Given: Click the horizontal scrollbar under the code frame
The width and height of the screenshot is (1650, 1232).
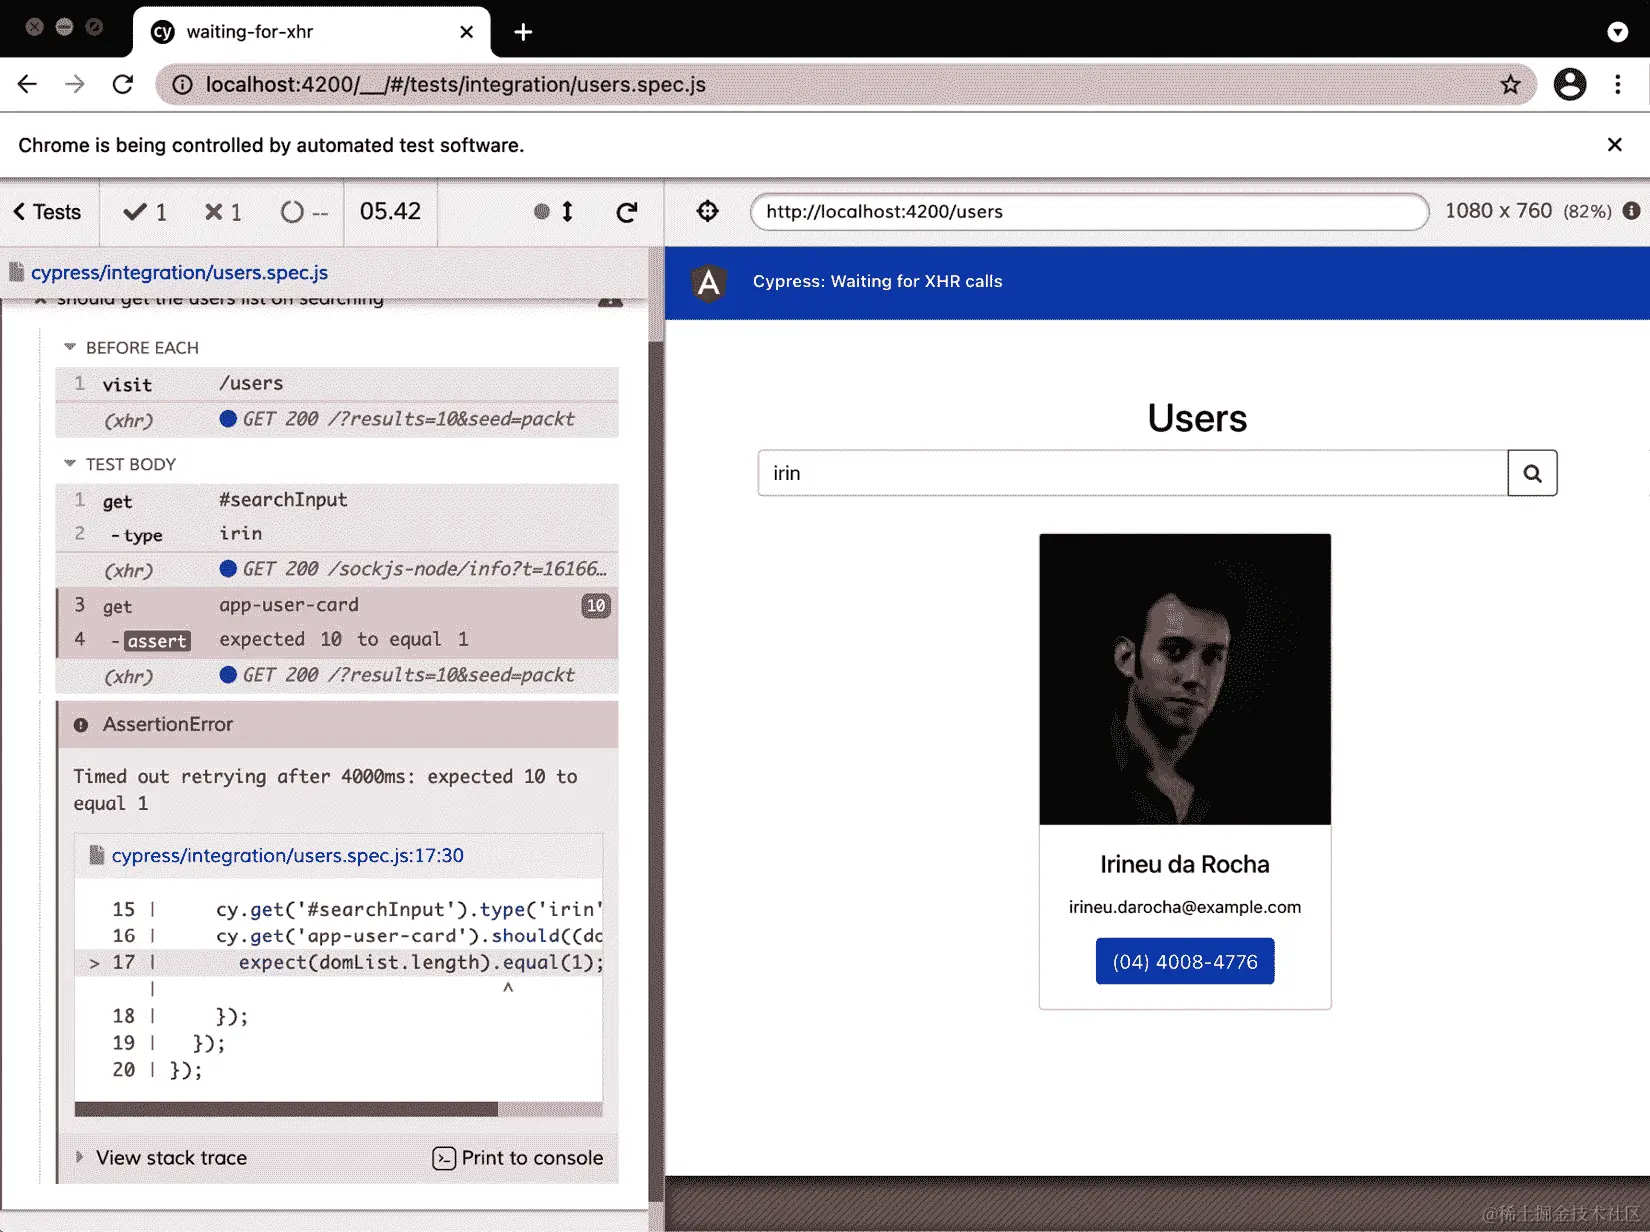Looking at the screenshot, I should (x=286, y=1109).
